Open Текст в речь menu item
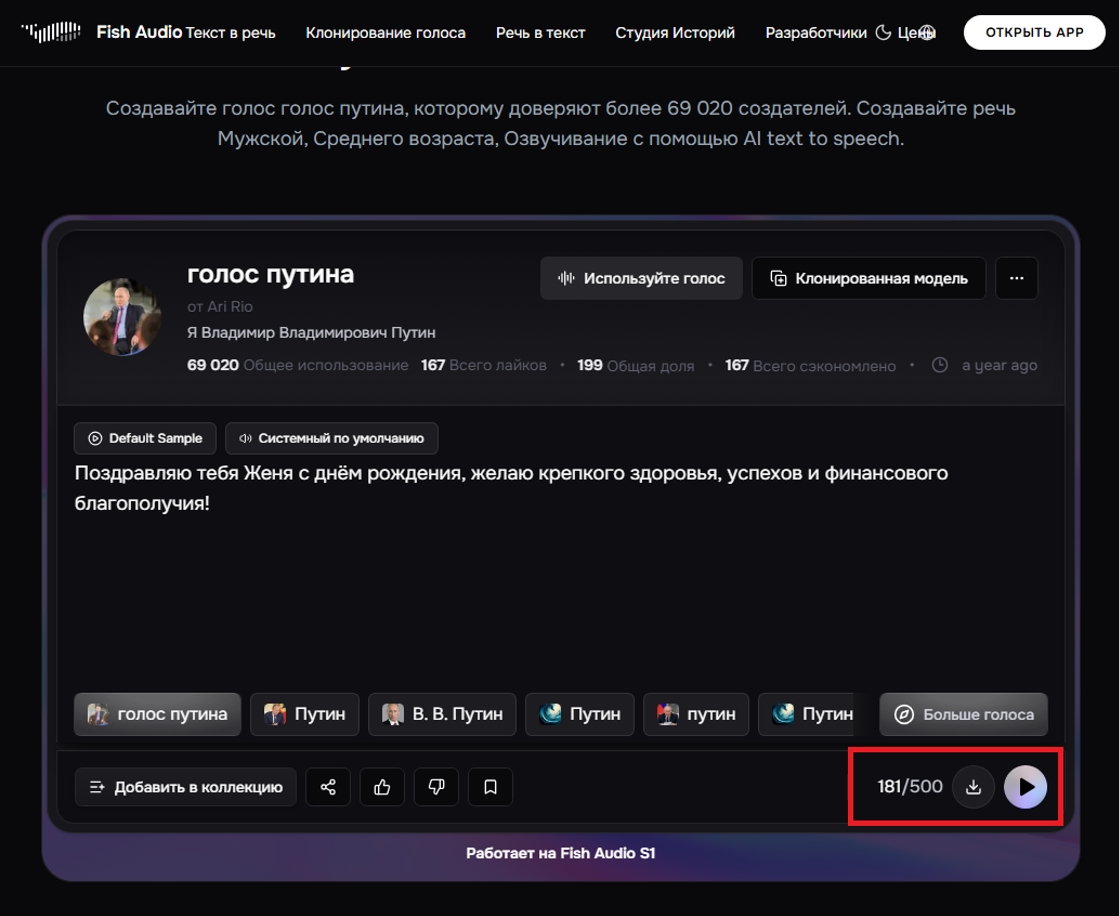This screenshot has height=916, width=1119. 231,33
